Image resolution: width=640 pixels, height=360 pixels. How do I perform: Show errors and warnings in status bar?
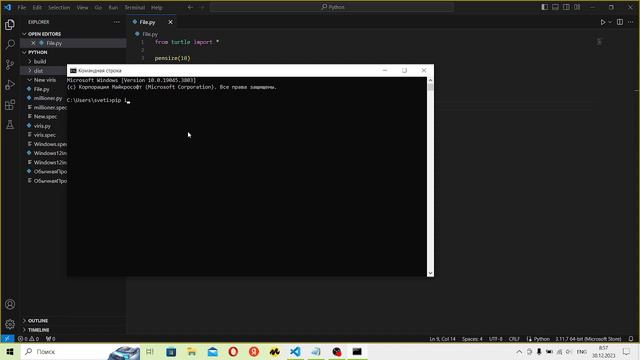(x=28, y=339)
